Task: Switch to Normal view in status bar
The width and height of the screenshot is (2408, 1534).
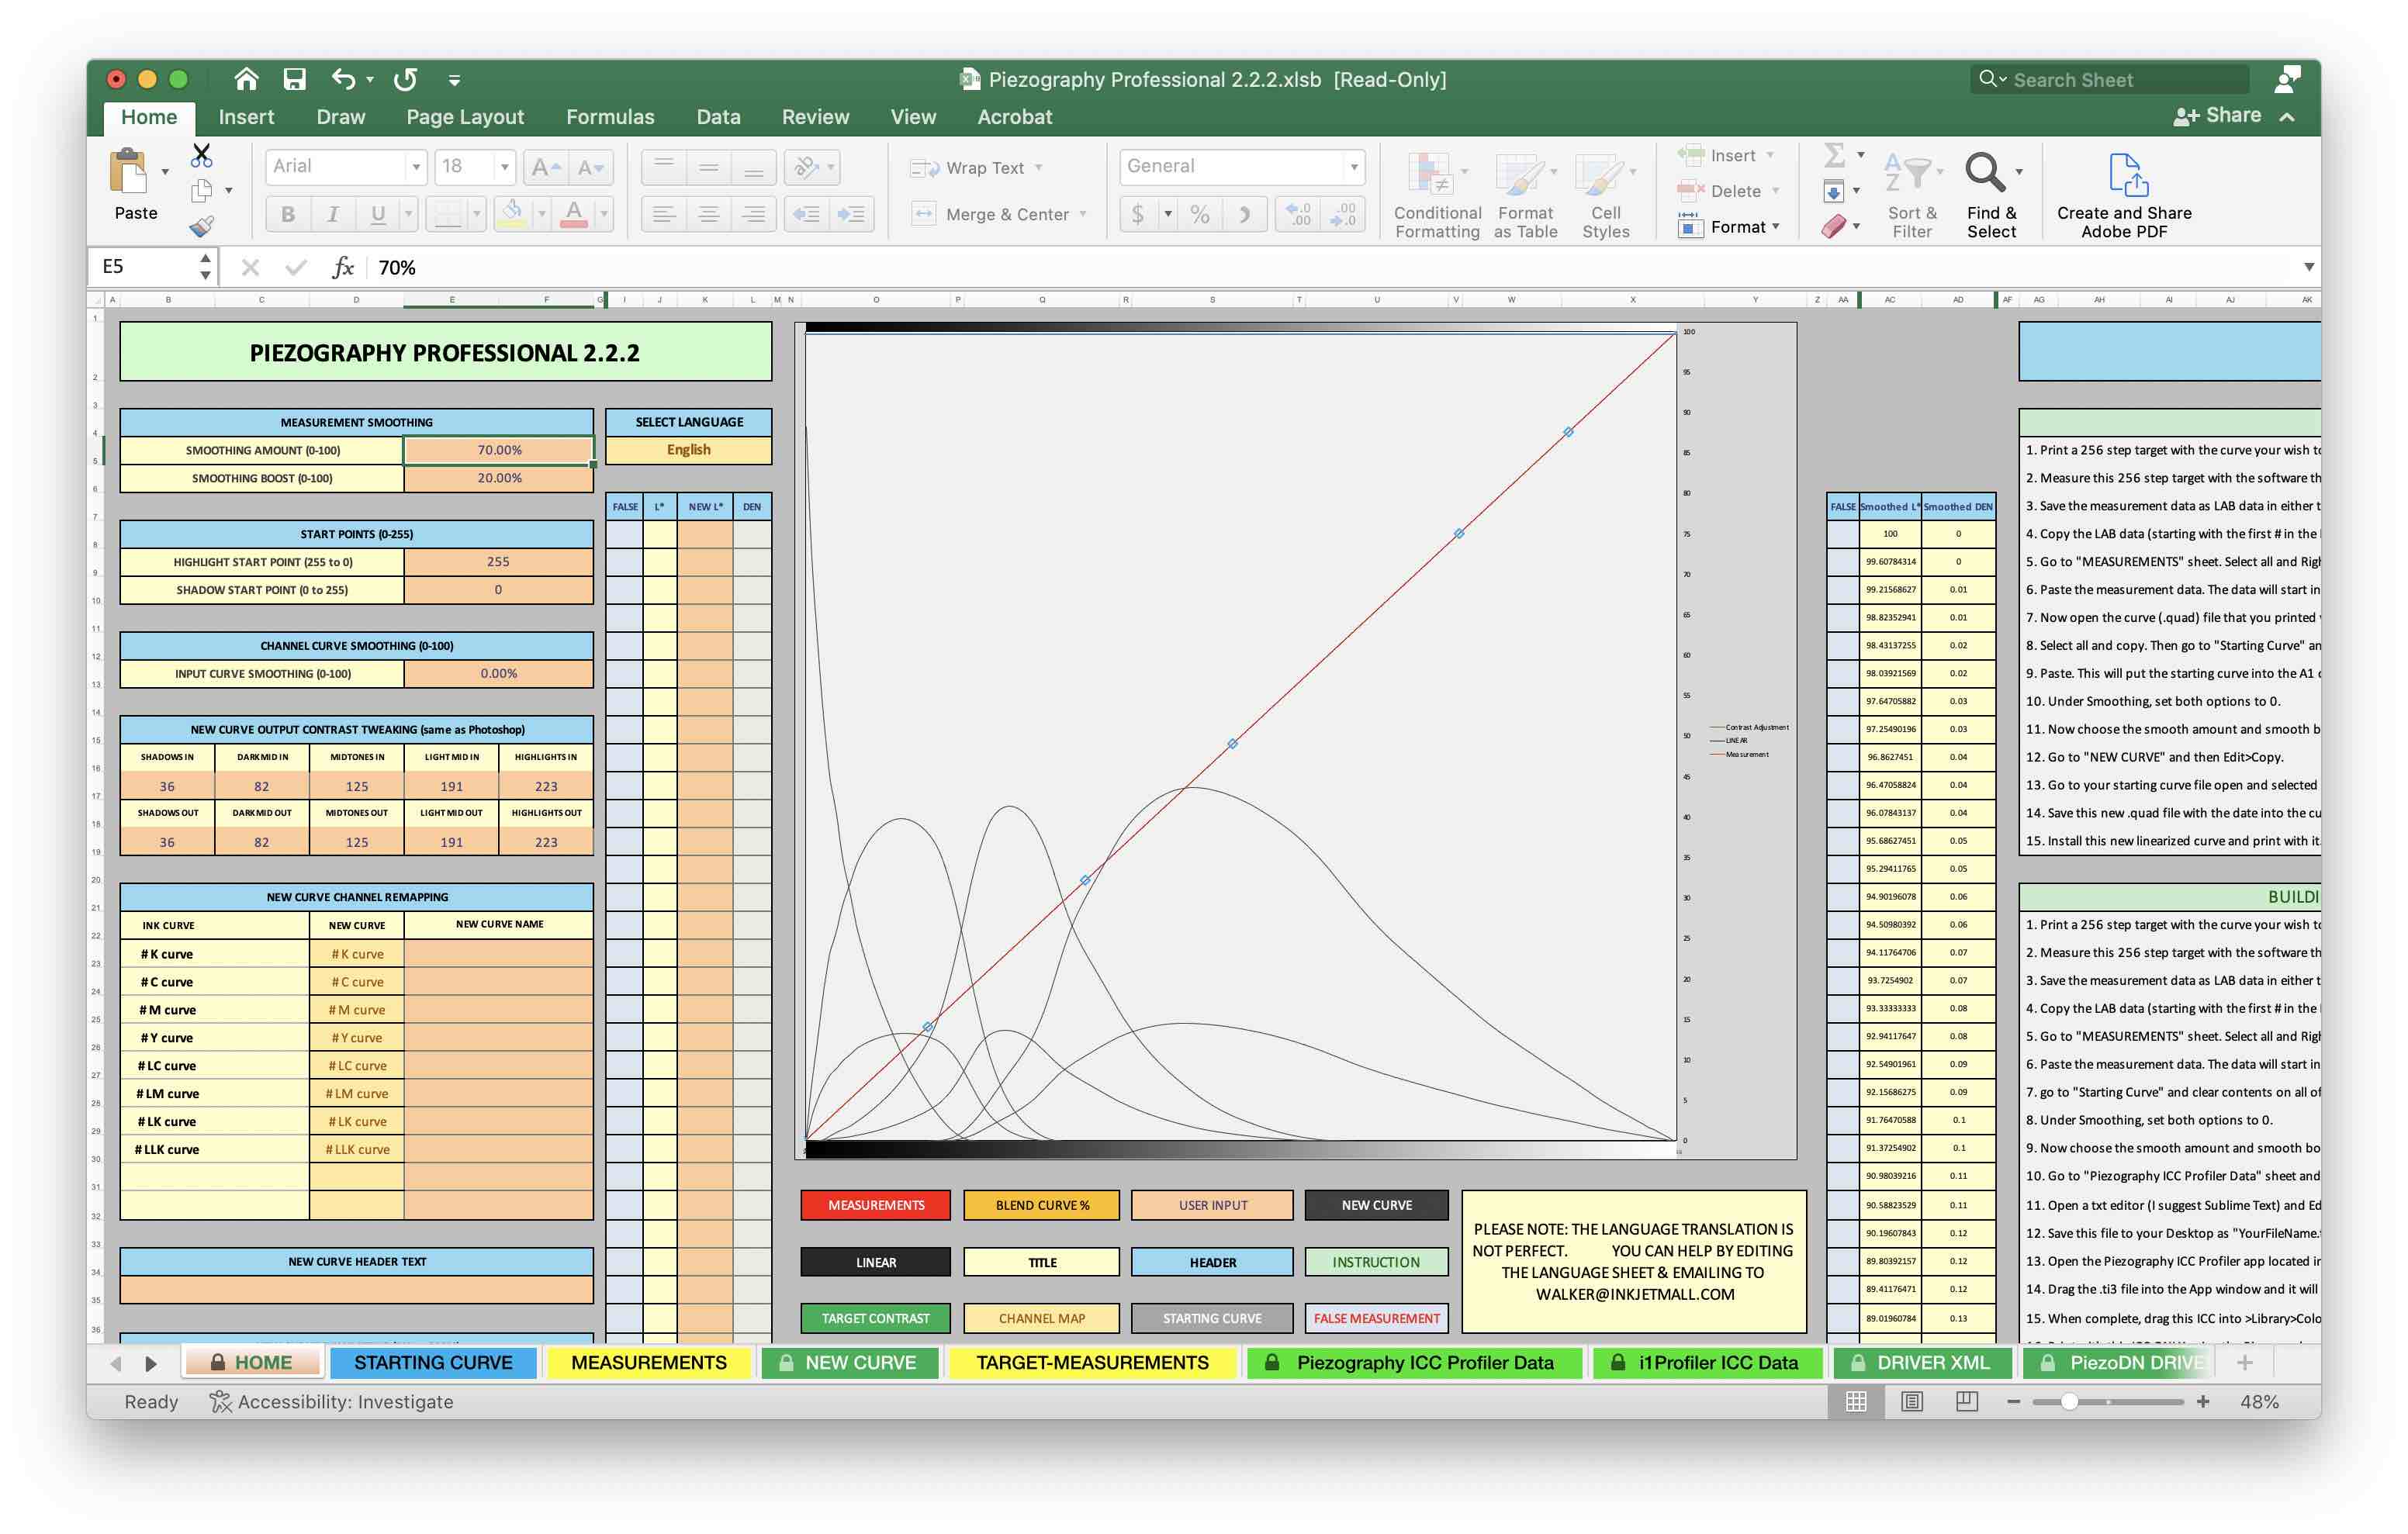Action: [x=1856, y=1401]
